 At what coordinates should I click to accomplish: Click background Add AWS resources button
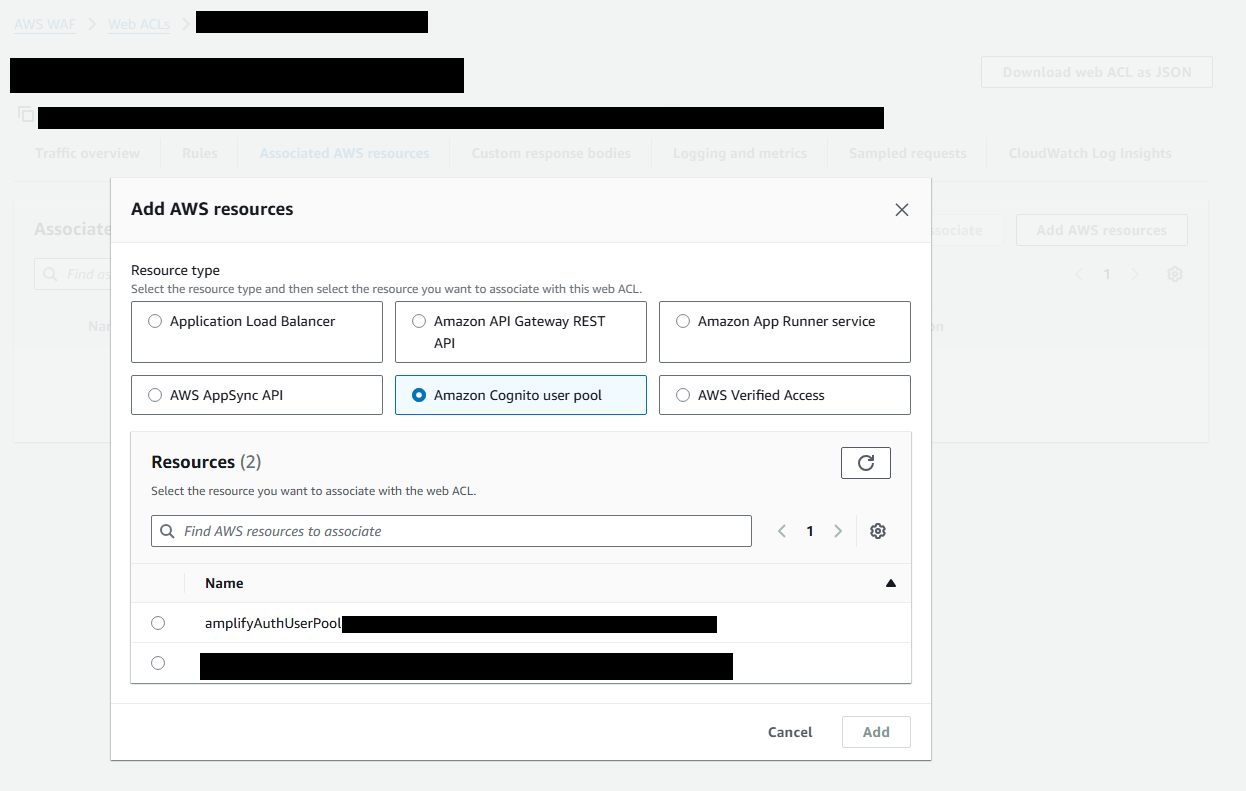1102,230
